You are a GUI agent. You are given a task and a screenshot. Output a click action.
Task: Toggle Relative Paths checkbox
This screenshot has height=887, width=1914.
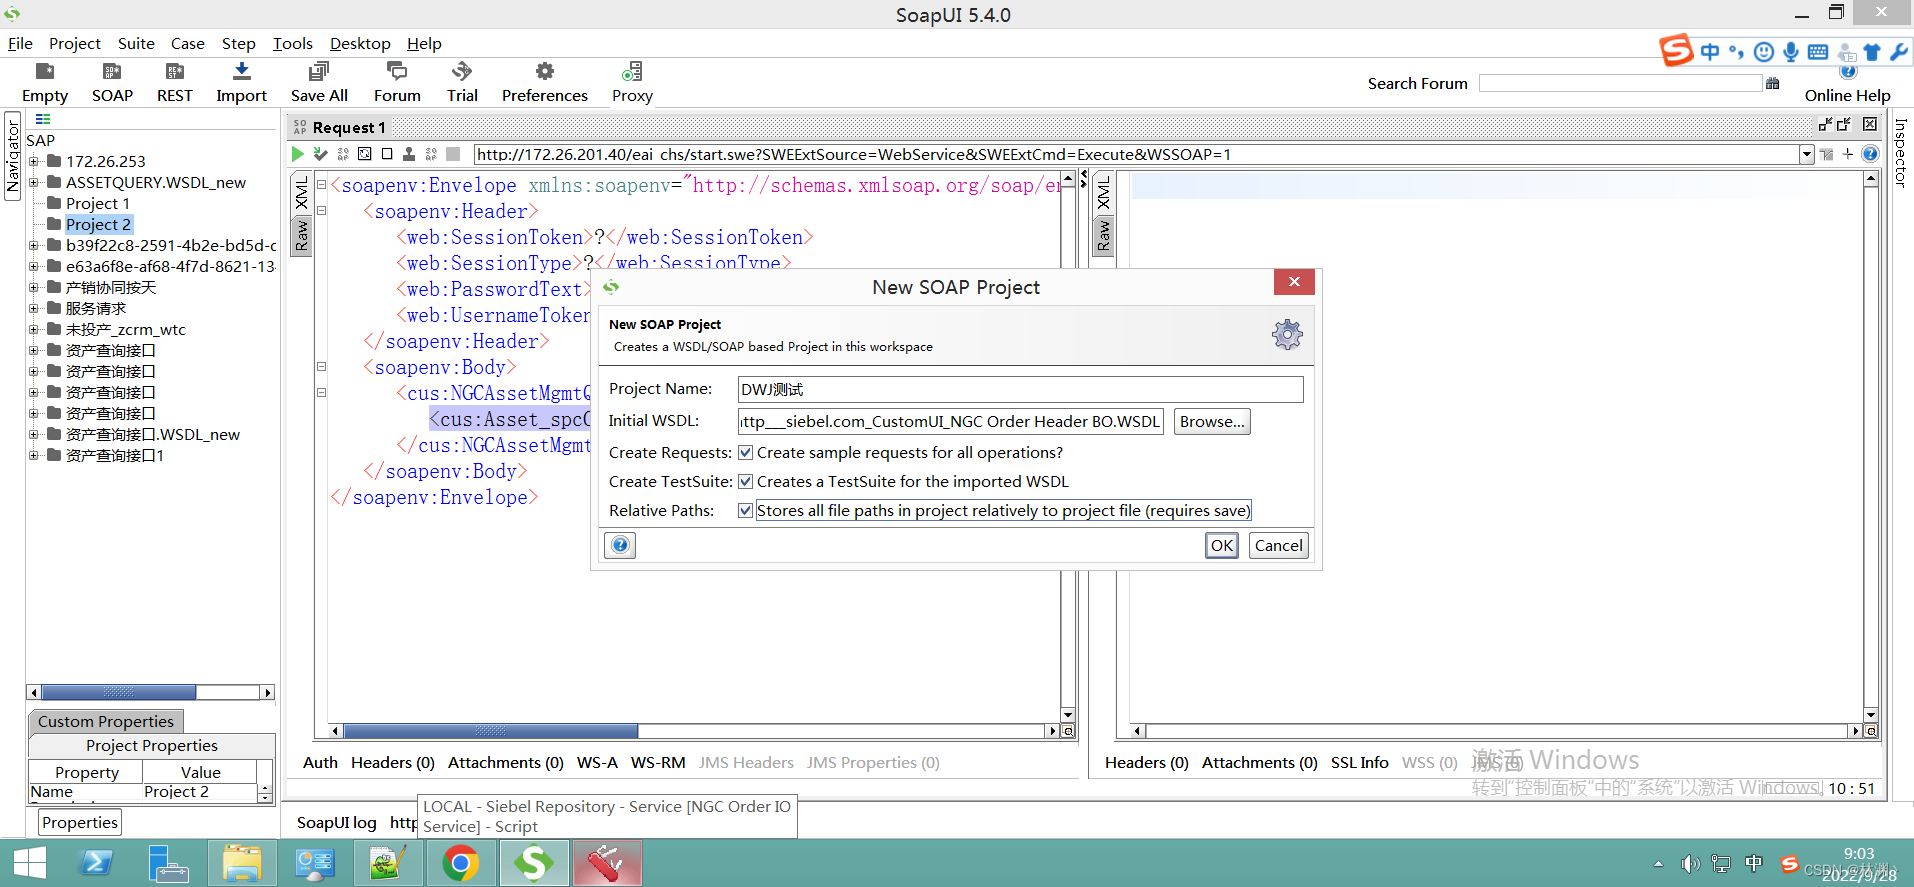(x=745, y=511)
